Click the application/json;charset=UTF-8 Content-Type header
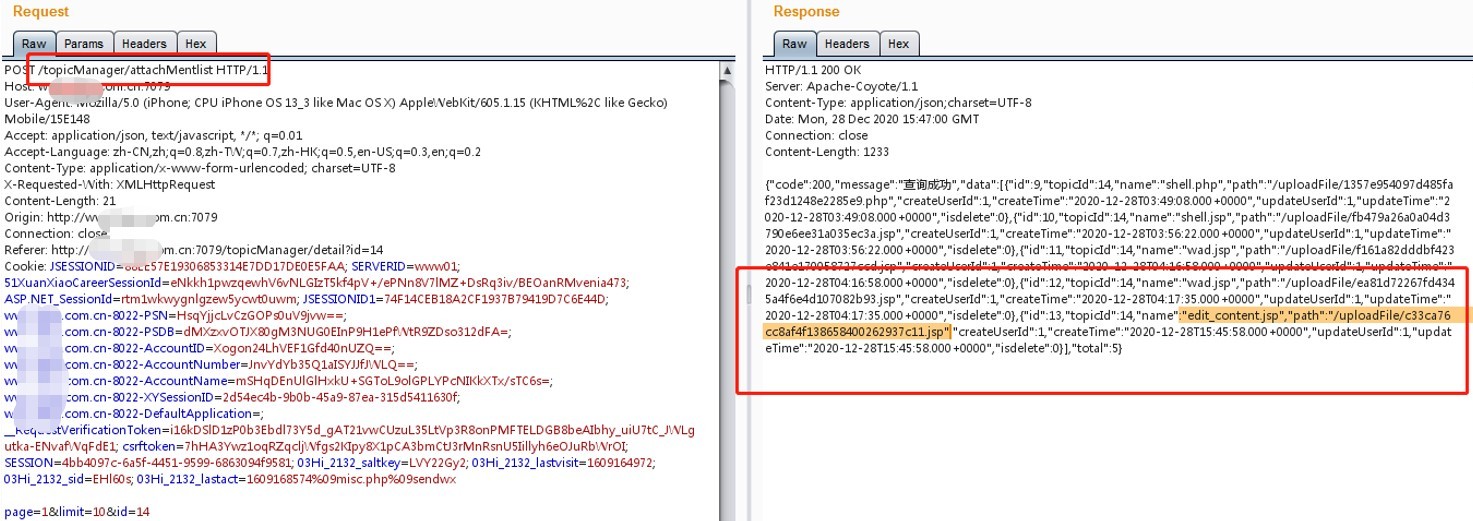Image resolution: width=1473 pixels, height=521 pixels. (898, 102)
